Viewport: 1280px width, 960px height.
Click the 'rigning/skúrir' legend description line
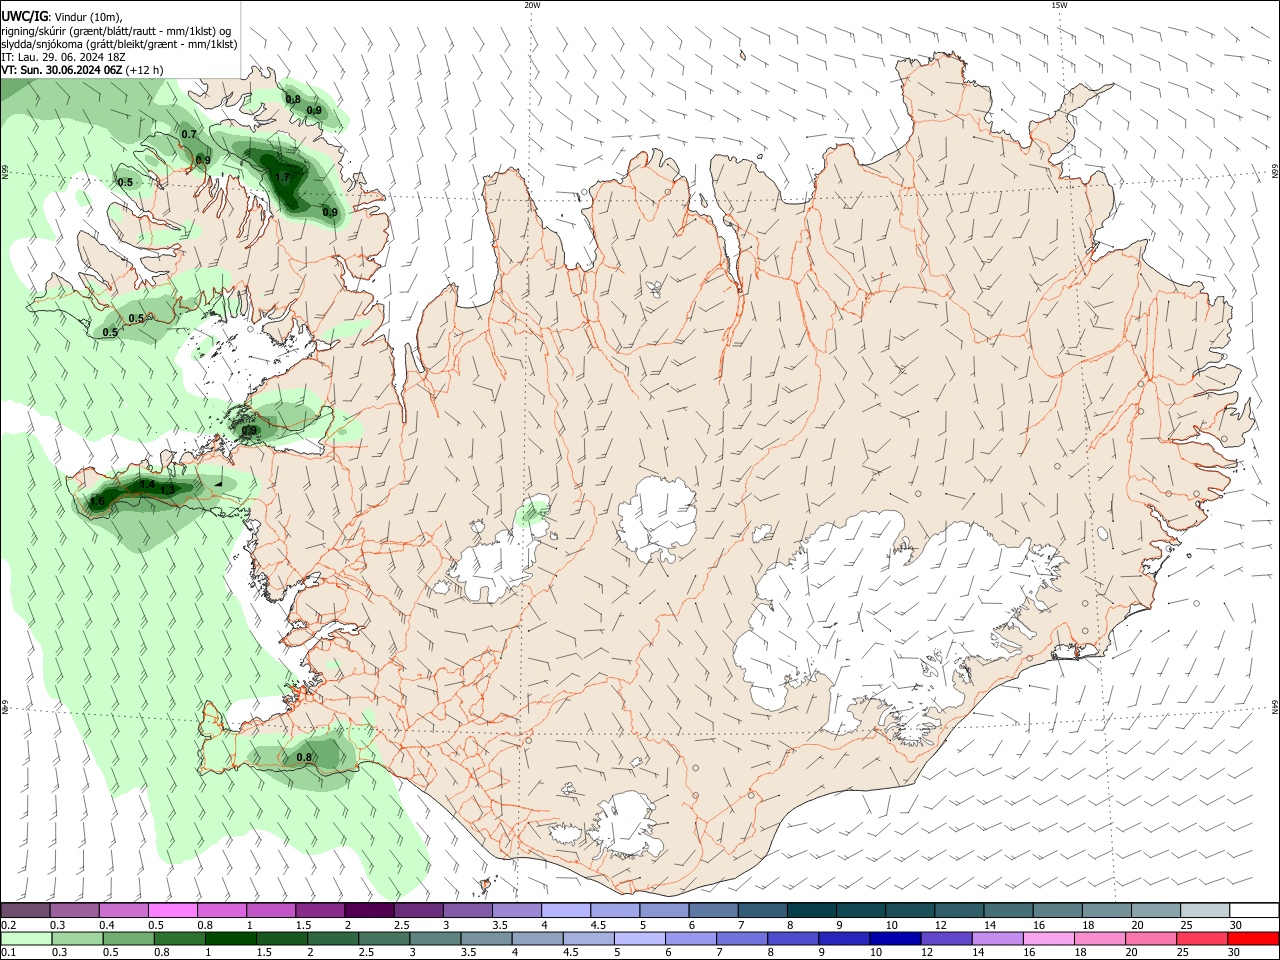coord(116,31)
